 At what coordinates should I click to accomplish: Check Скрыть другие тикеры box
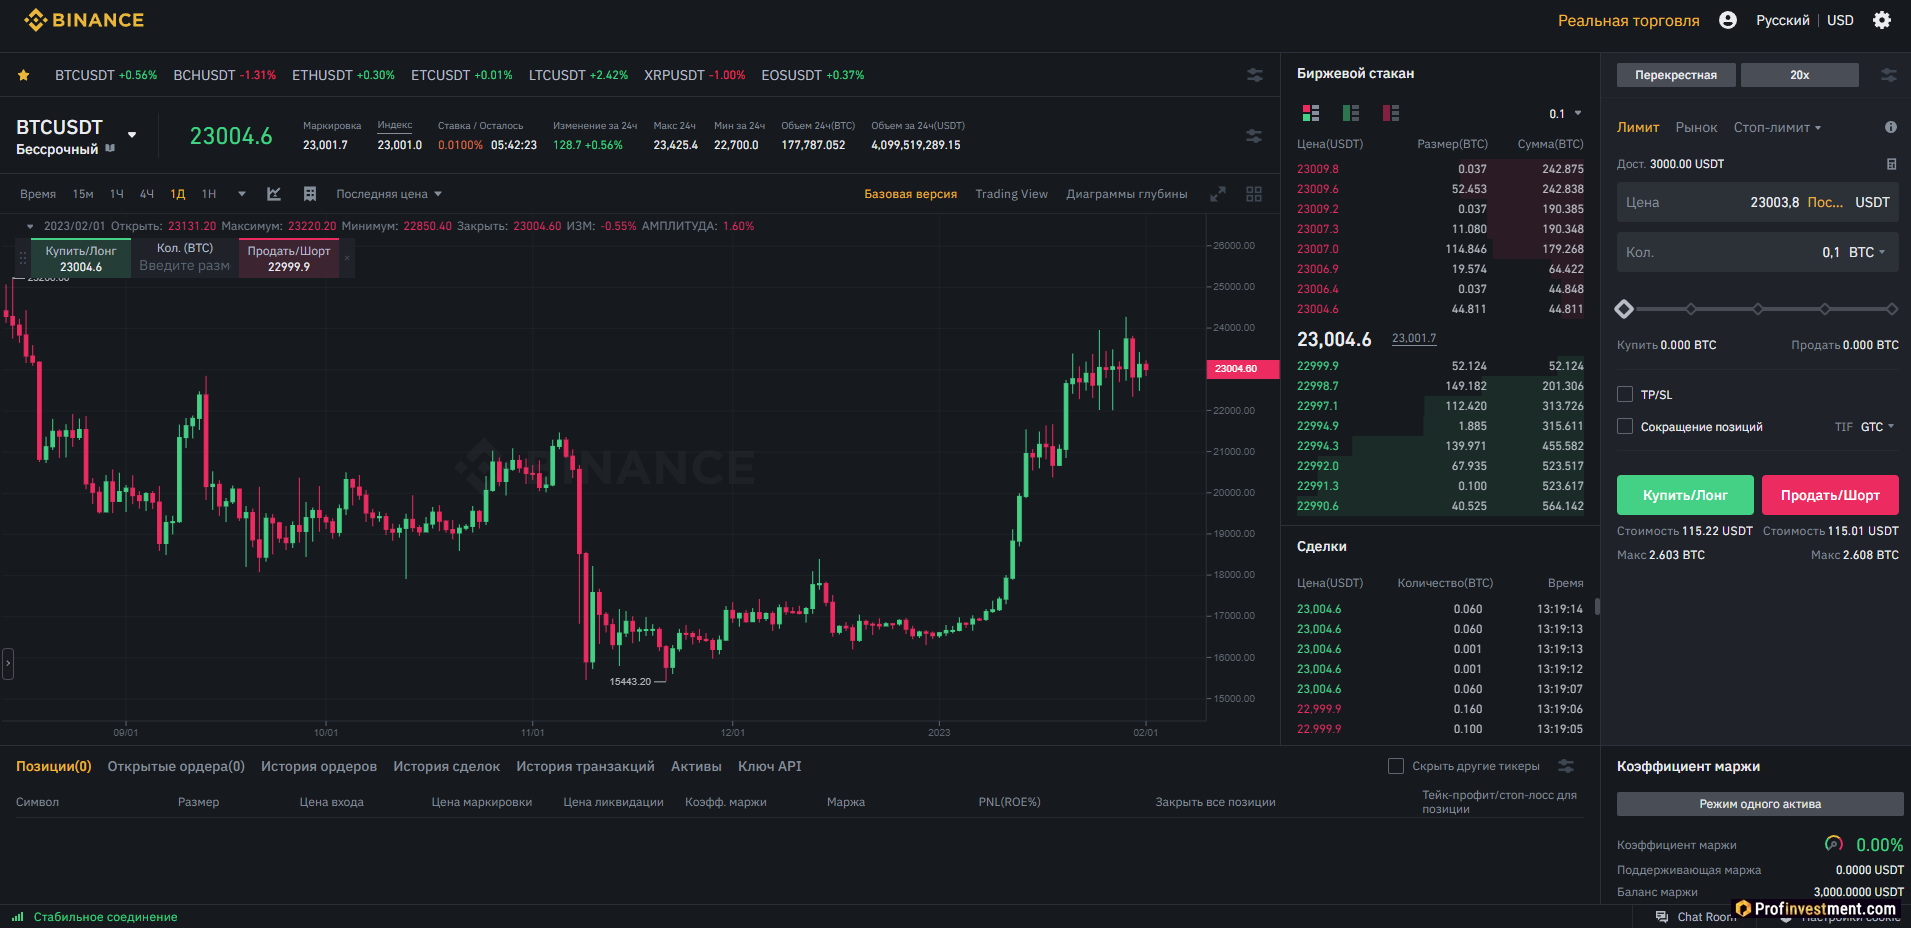[1396, 766]
